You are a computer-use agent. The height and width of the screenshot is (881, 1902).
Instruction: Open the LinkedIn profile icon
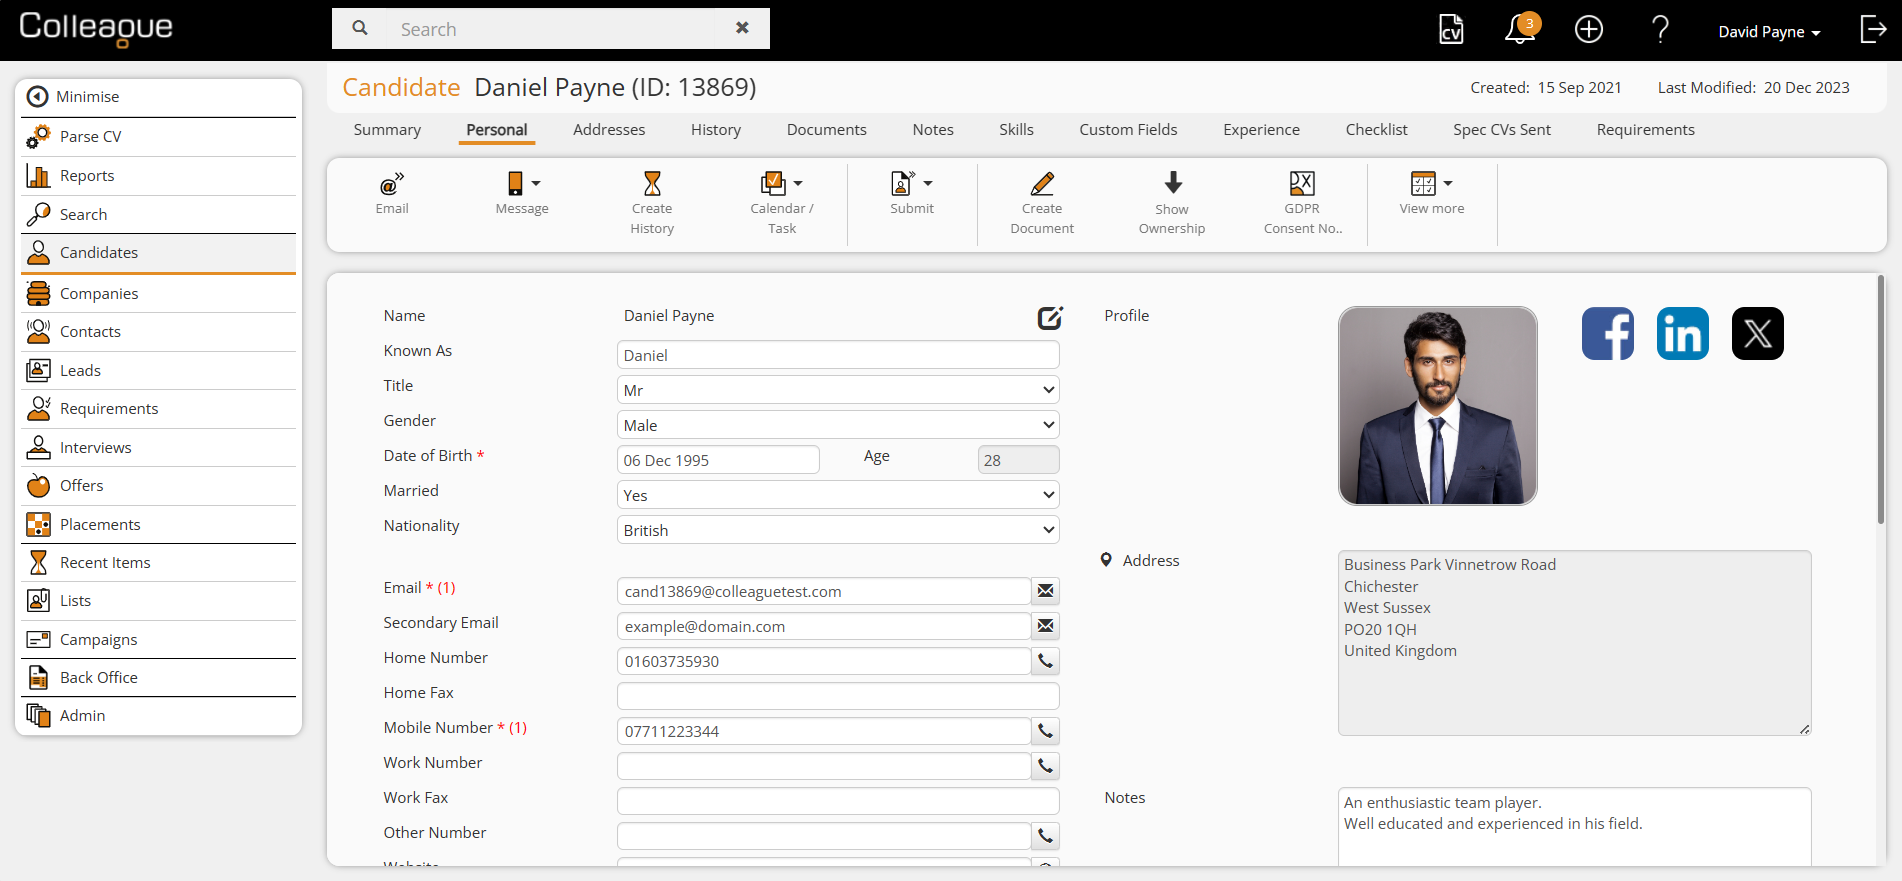tap(1682, 334)
